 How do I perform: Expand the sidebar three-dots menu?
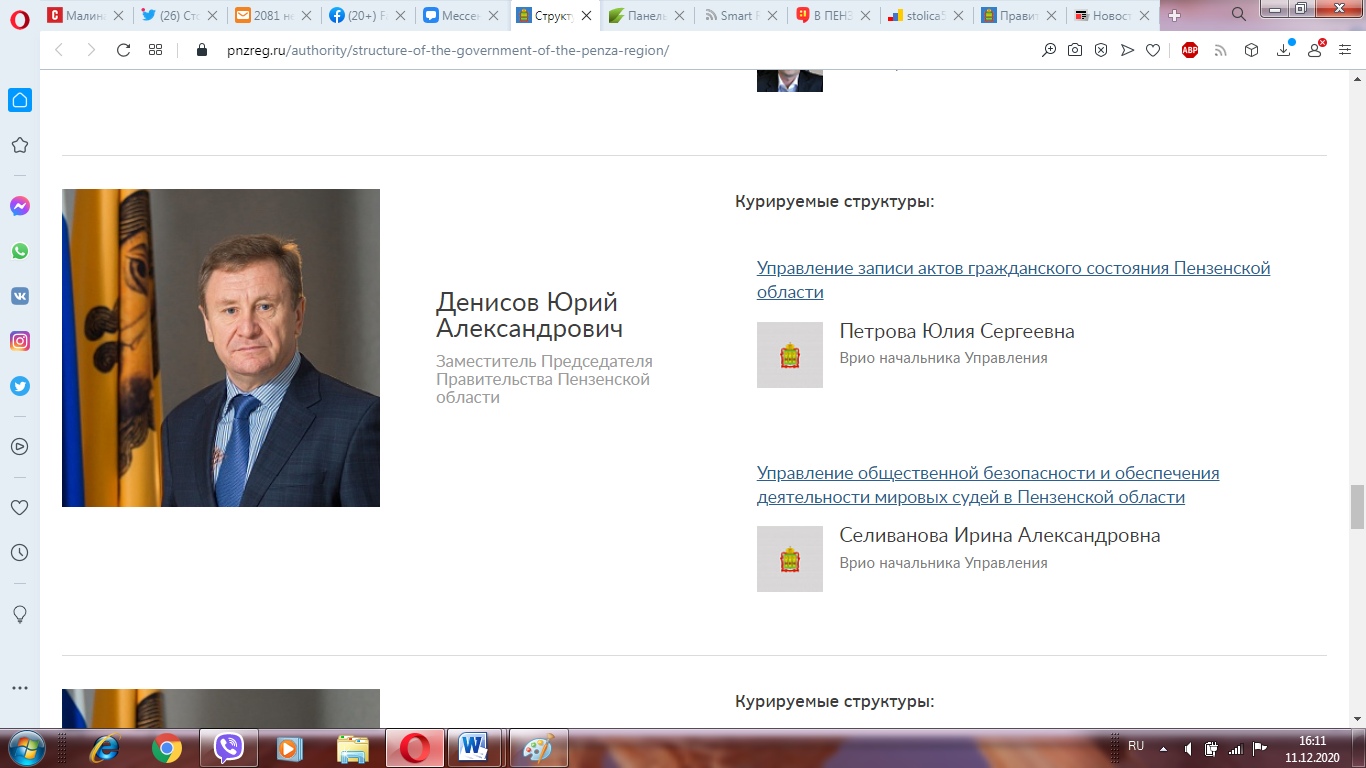(19, 688)
